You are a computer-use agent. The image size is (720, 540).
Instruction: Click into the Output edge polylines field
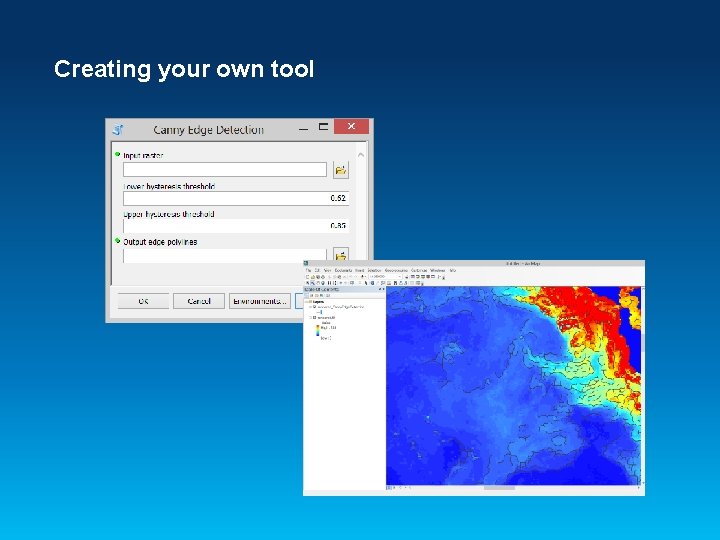[x=225, y=256]
